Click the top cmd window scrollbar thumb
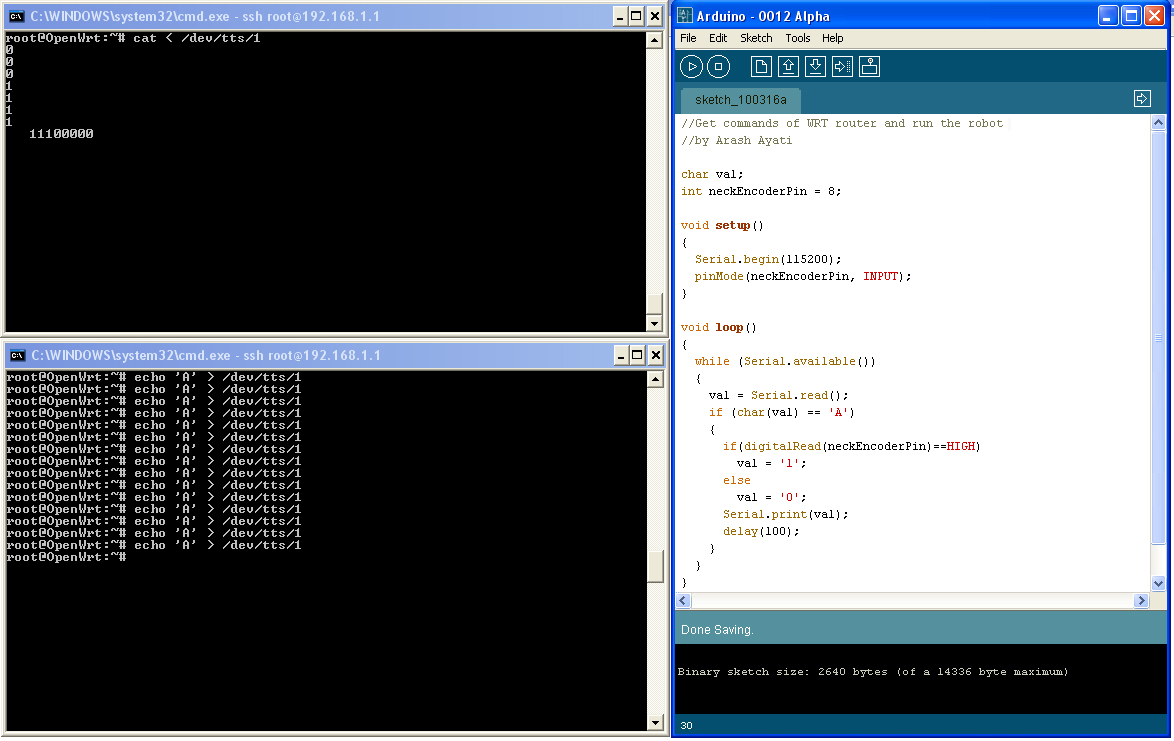Image resolution: width=1174 pixels, height=741 pixels. [654, 302]
